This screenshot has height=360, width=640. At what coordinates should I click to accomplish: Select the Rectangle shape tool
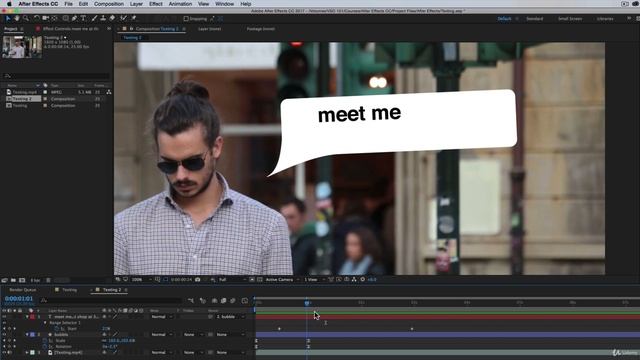[x=65, y=18]
